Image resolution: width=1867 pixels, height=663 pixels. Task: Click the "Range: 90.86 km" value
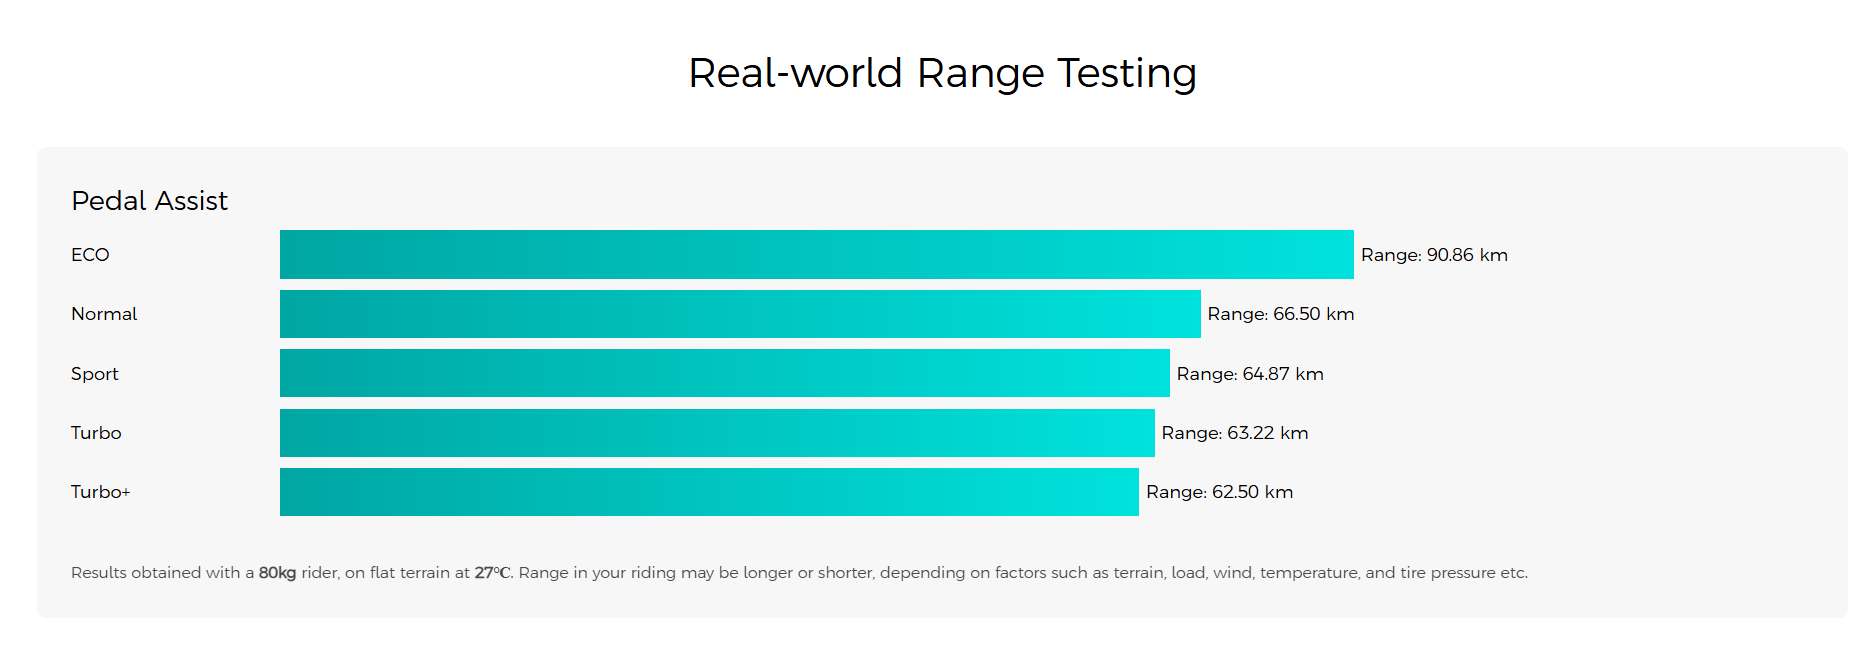pos(1434,255)
